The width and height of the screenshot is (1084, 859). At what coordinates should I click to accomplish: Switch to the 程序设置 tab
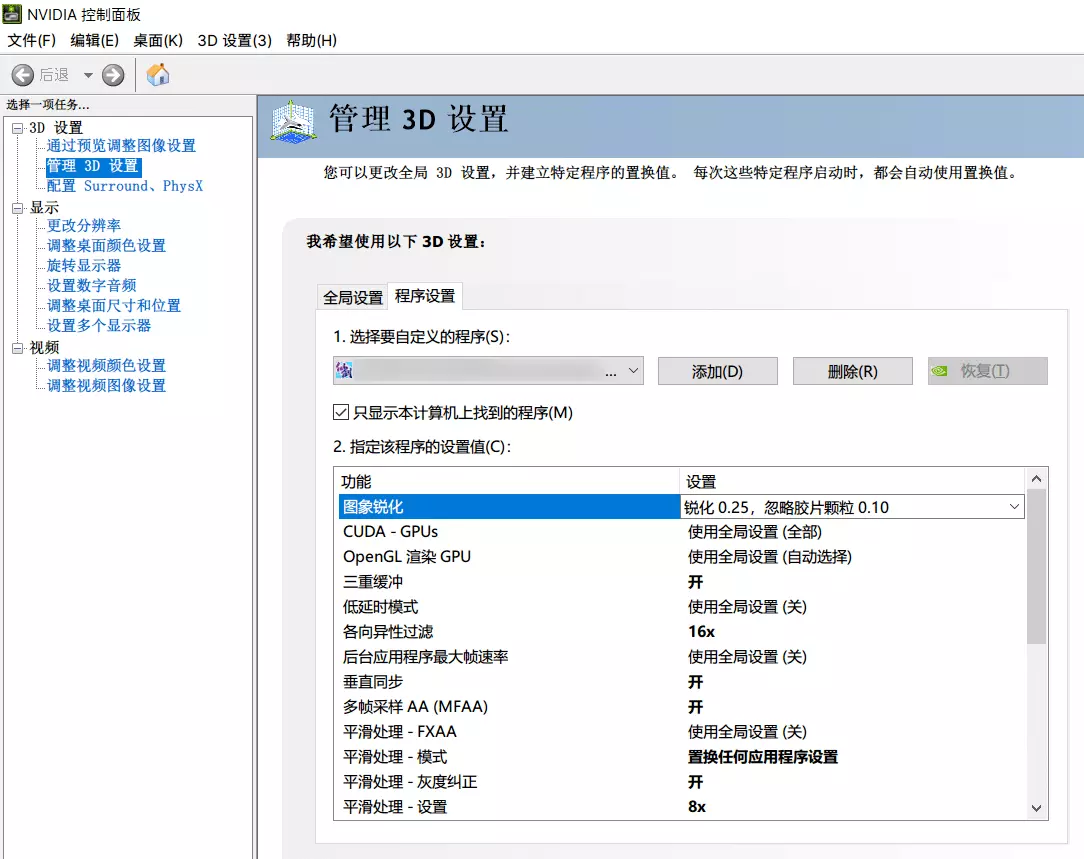[x=425, y=296]
